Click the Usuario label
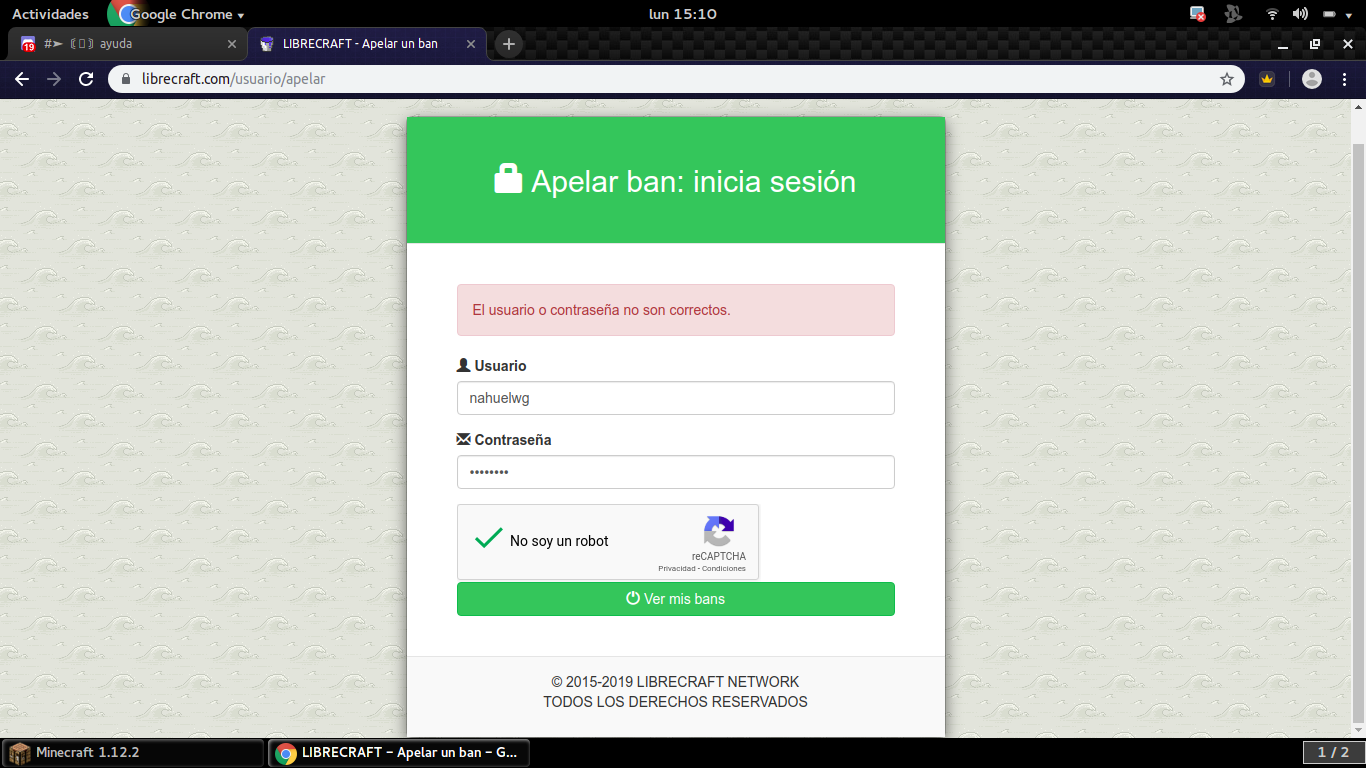 [x=500, y=366]
